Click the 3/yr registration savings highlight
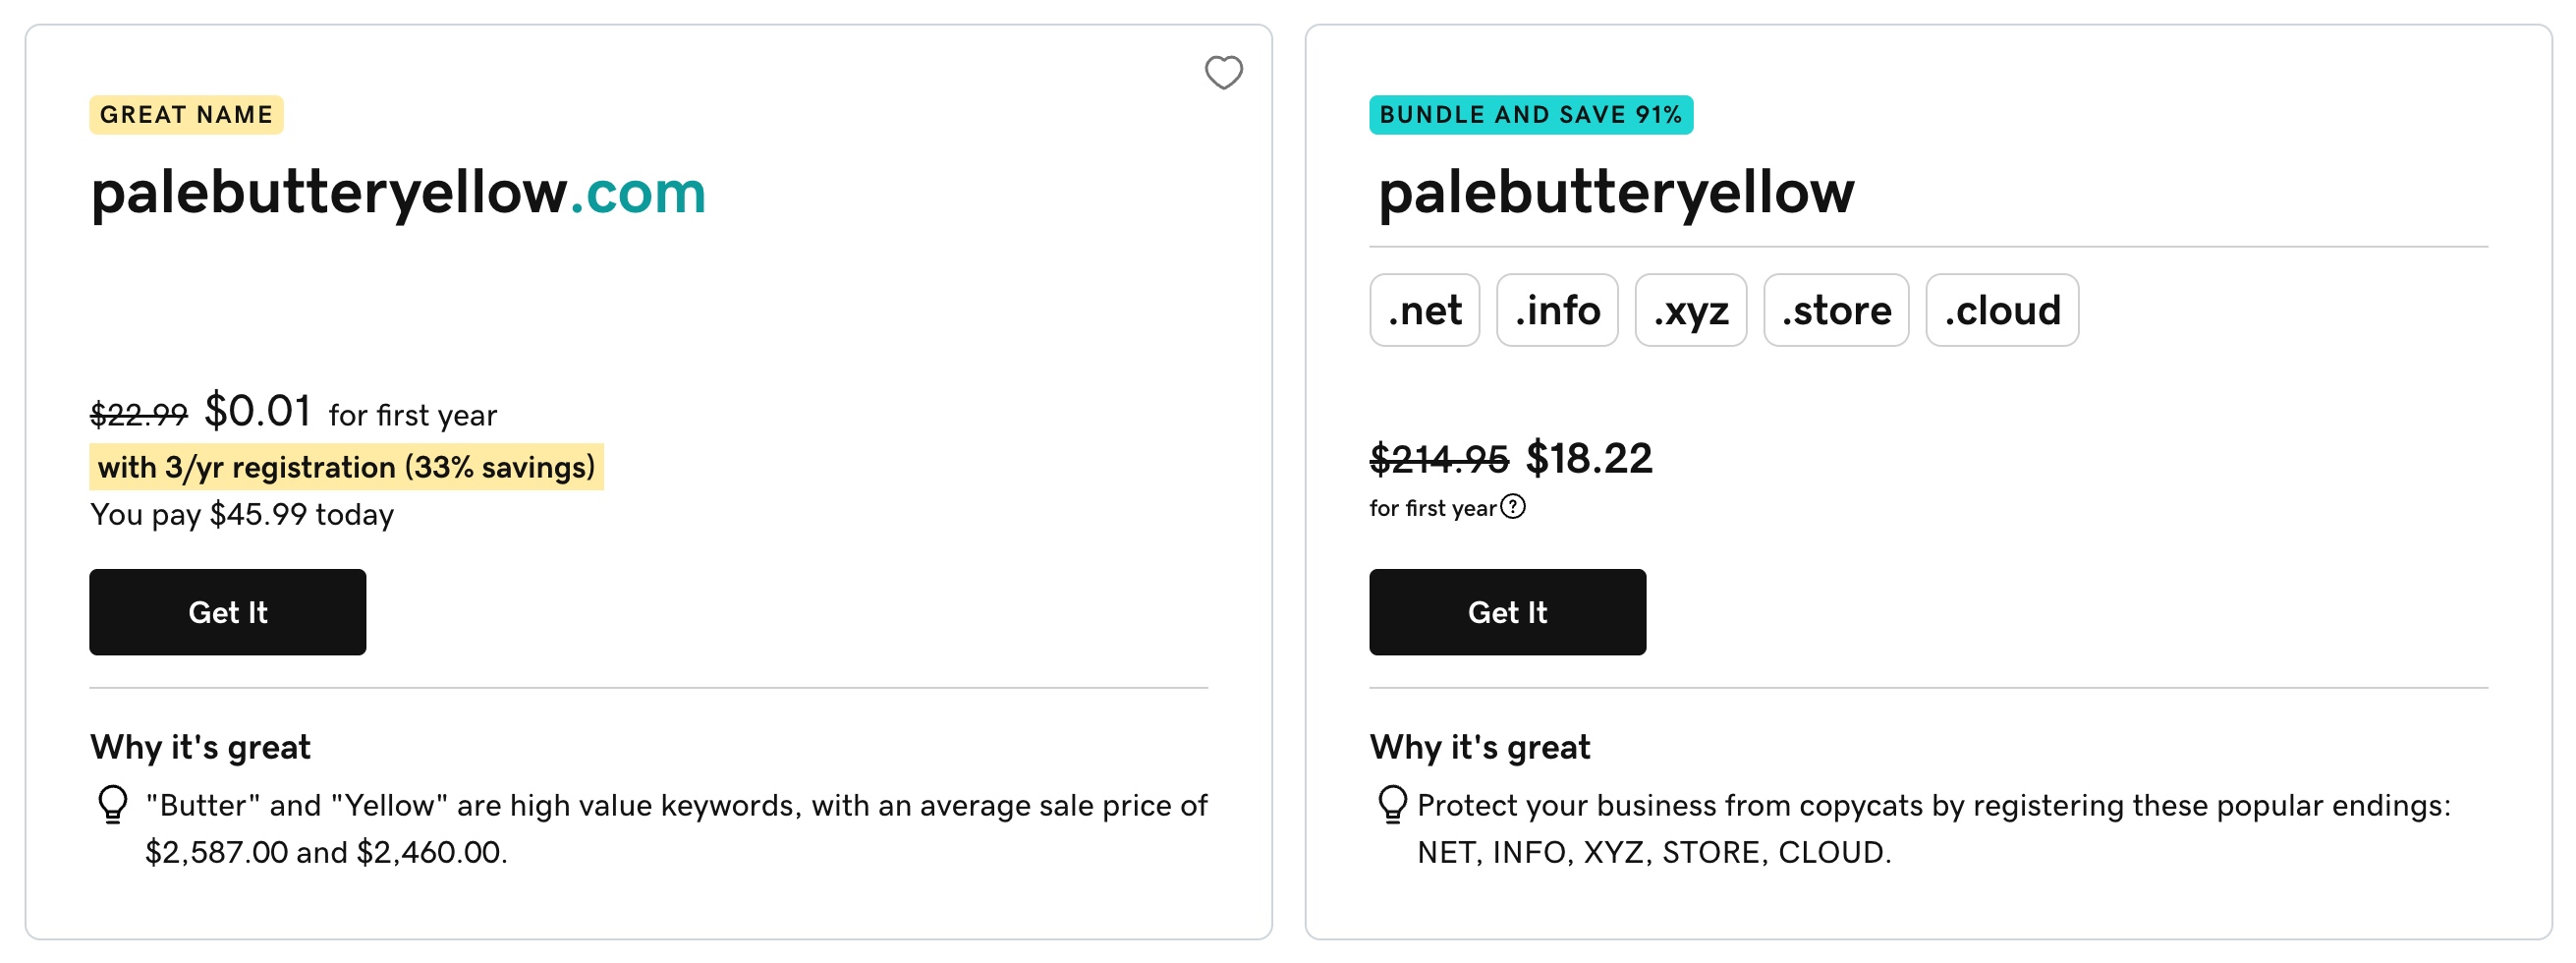2576x963 pixels. click(x=346, y=467)
